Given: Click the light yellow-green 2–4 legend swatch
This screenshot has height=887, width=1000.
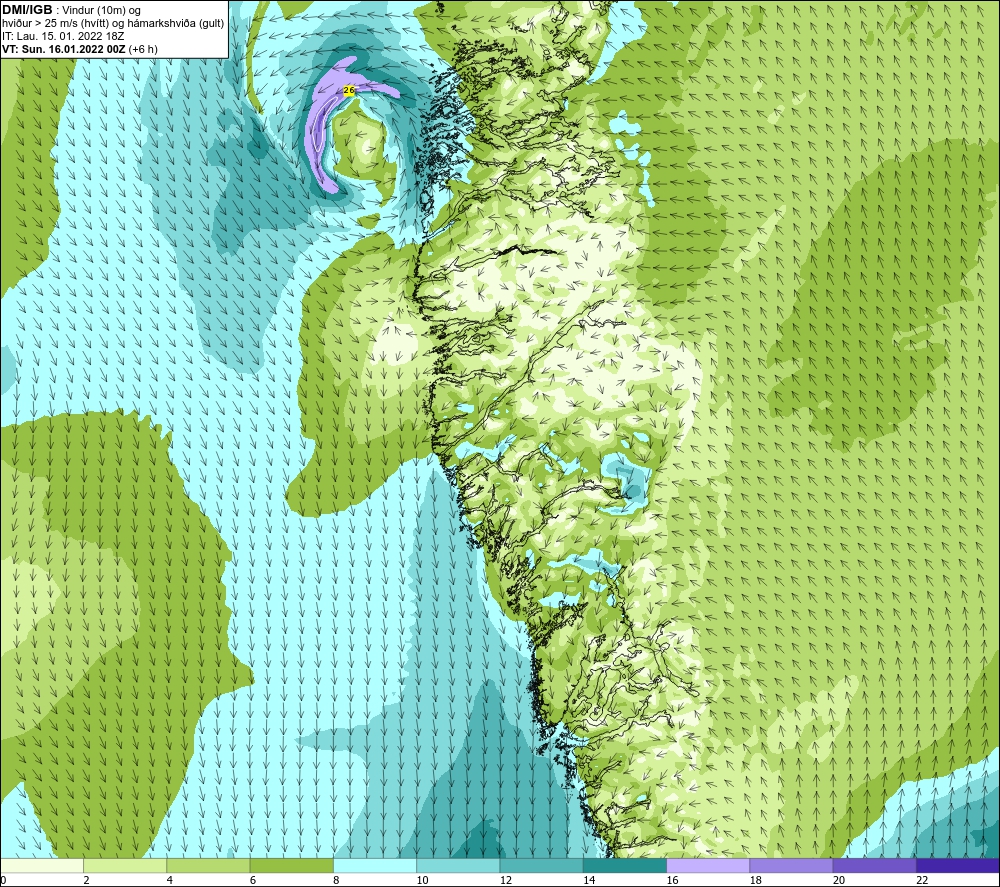Looking at the screenshot, I should 125,865.
